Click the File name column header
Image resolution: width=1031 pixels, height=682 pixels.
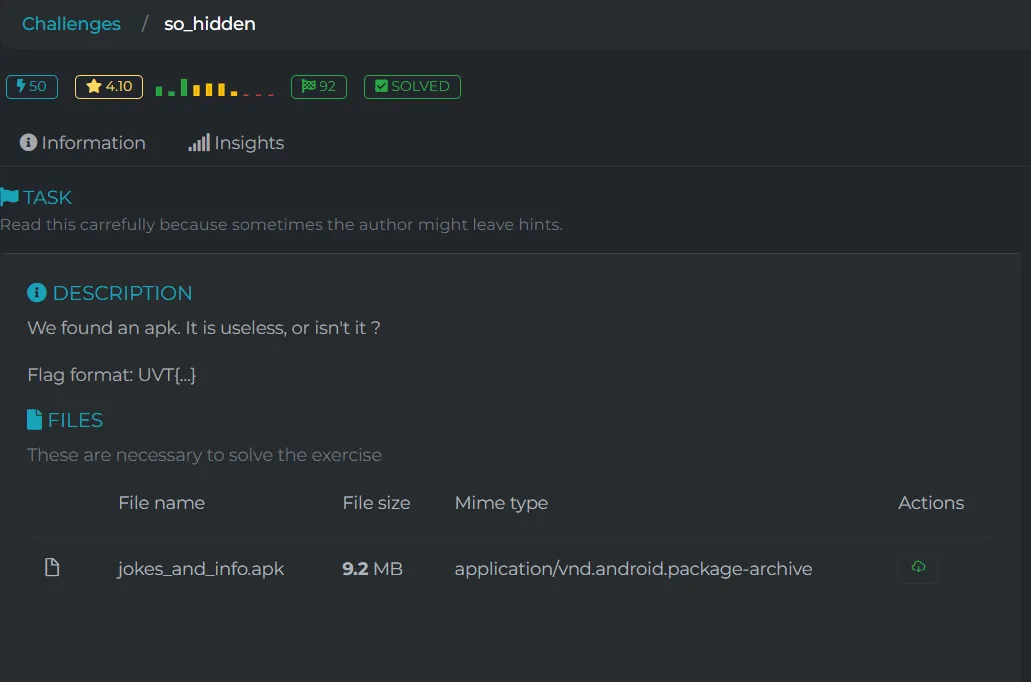162,502
